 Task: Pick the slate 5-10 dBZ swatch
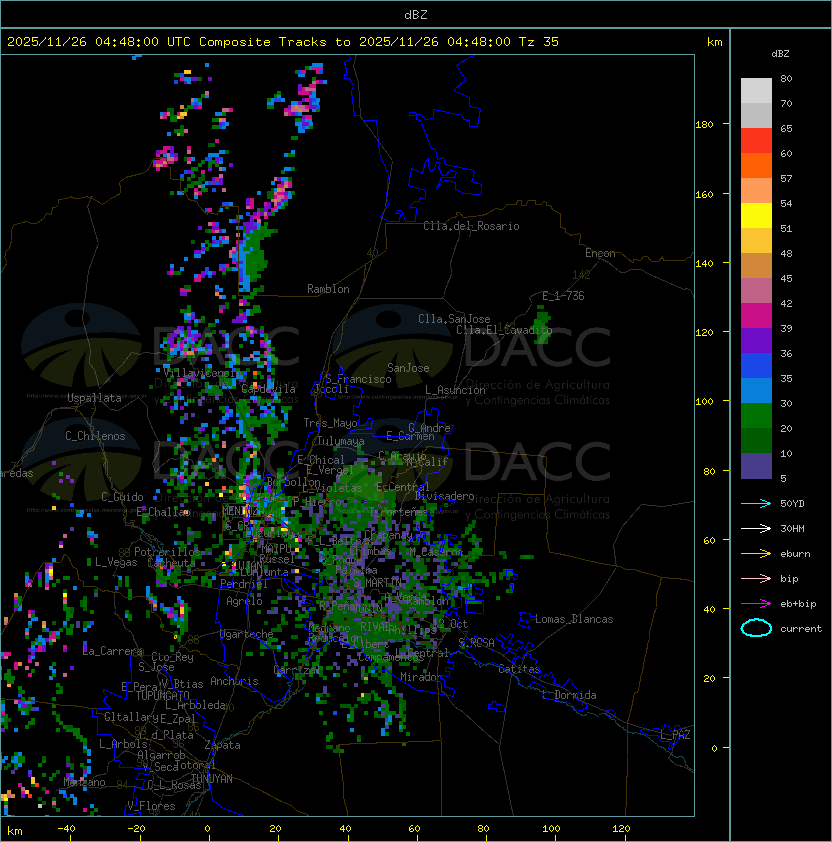(756, 466)
